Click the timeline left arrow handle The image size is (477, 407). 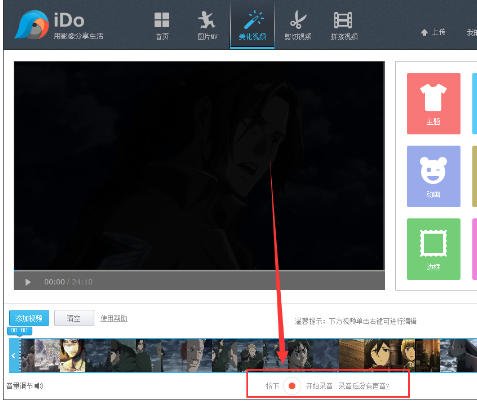(14, 355)
